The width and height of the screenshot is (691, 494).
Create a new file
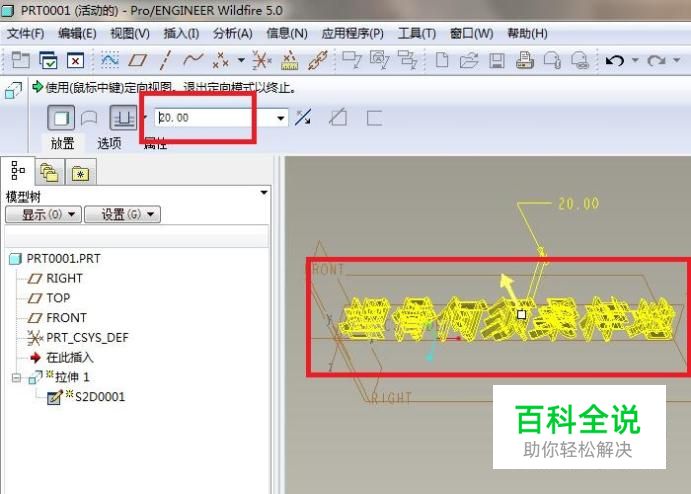[x=442, y=60]
